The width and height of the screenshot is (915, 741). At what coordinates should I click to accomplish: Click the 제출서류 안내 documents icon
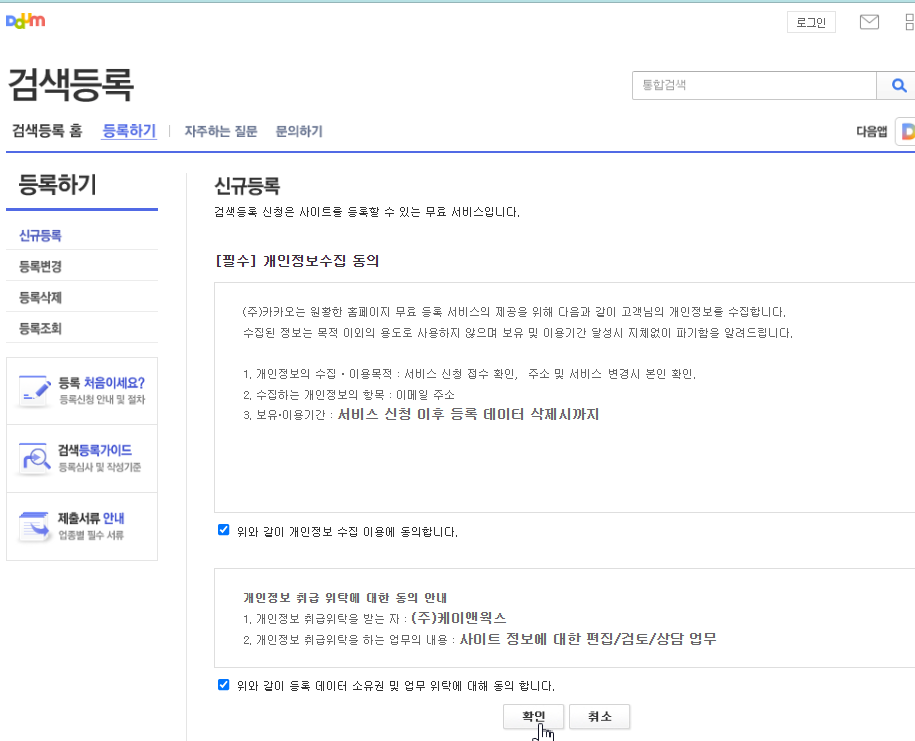[34, 527]
